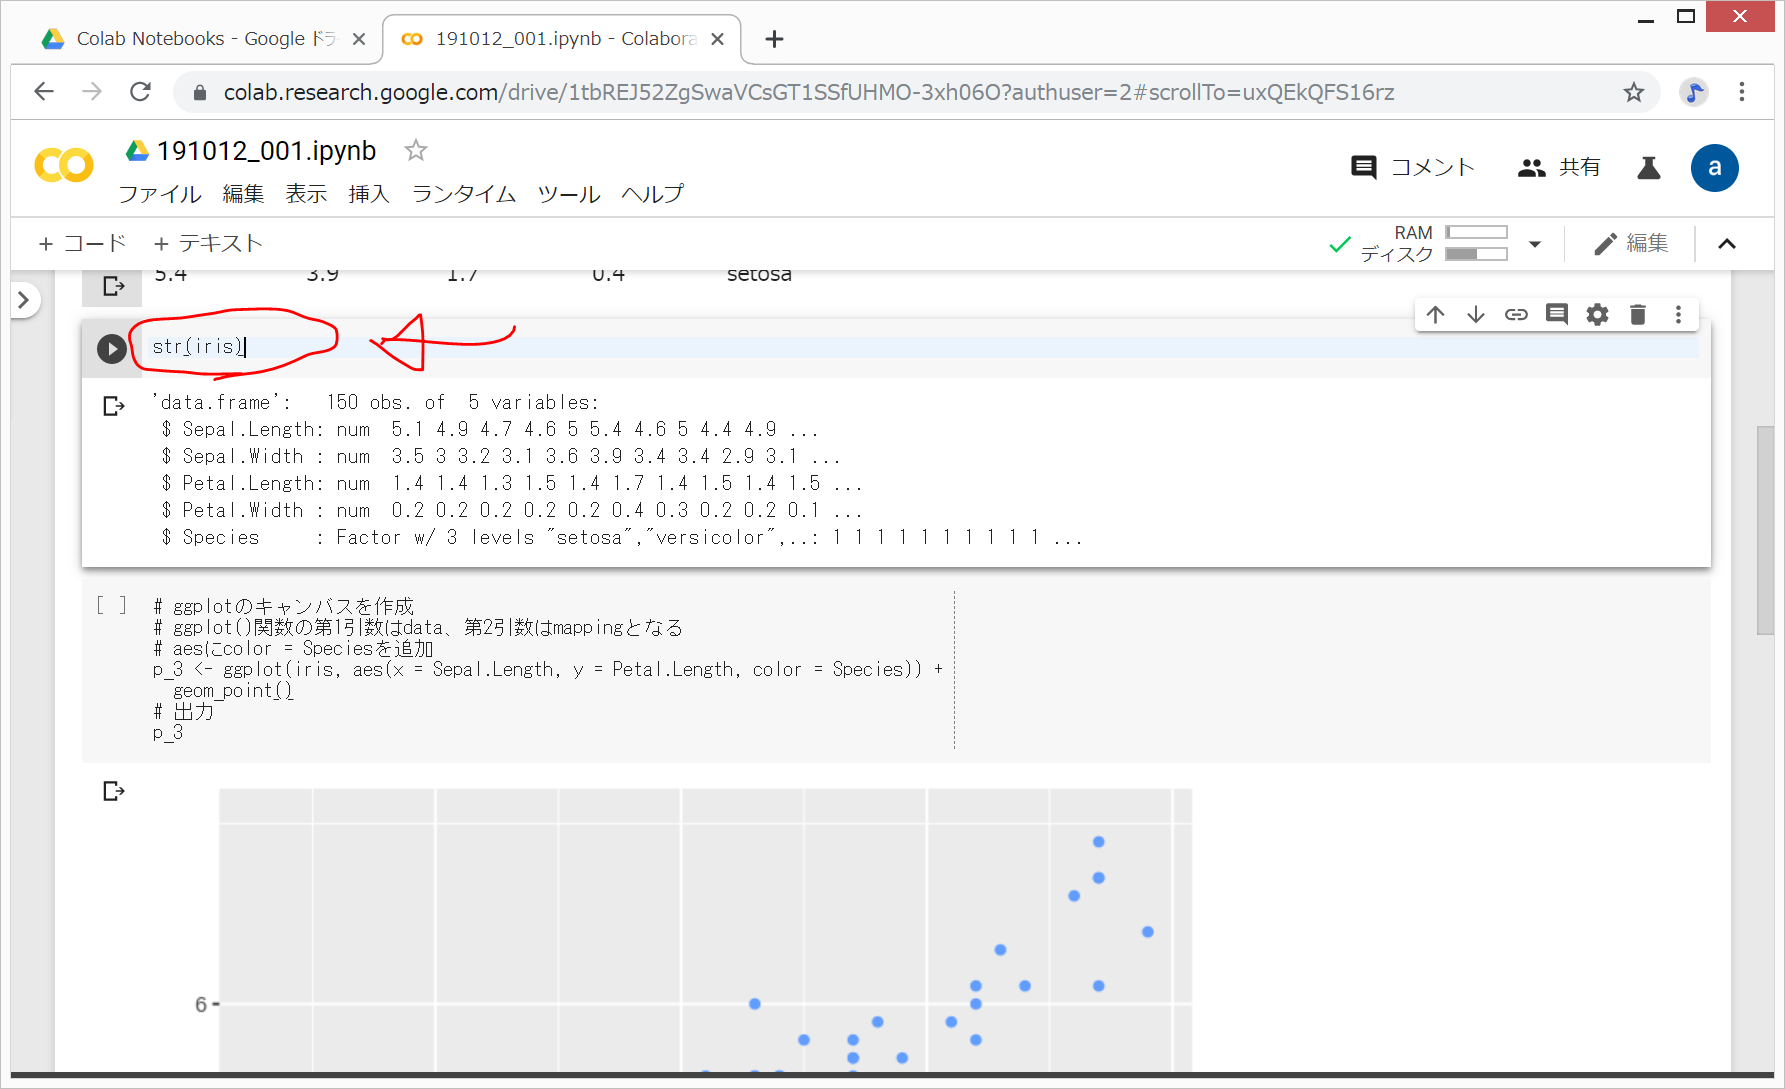Run the str(iris) code cell
This screenshot has height=1089, width=1785.
point(111,348)
